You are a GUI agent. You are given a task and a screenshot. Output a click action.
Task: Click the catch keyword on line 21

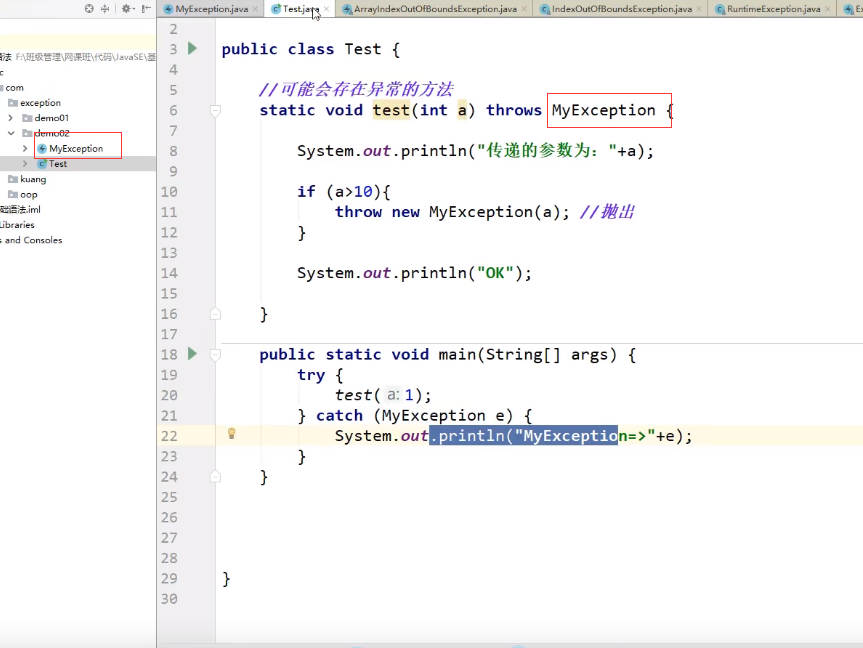[339, 416]
